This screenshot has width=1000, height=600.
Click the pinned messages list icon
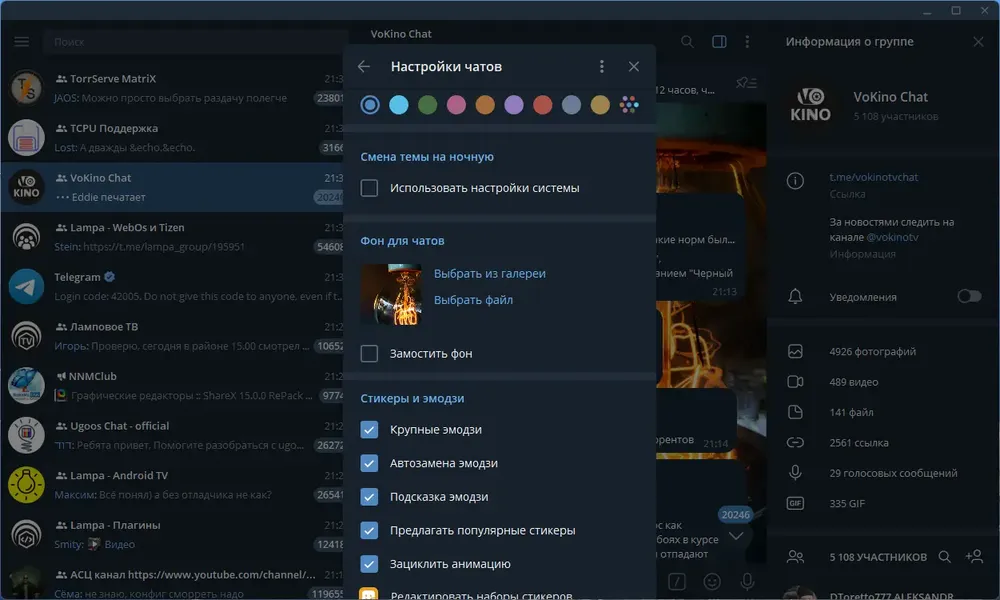[746, 83]
